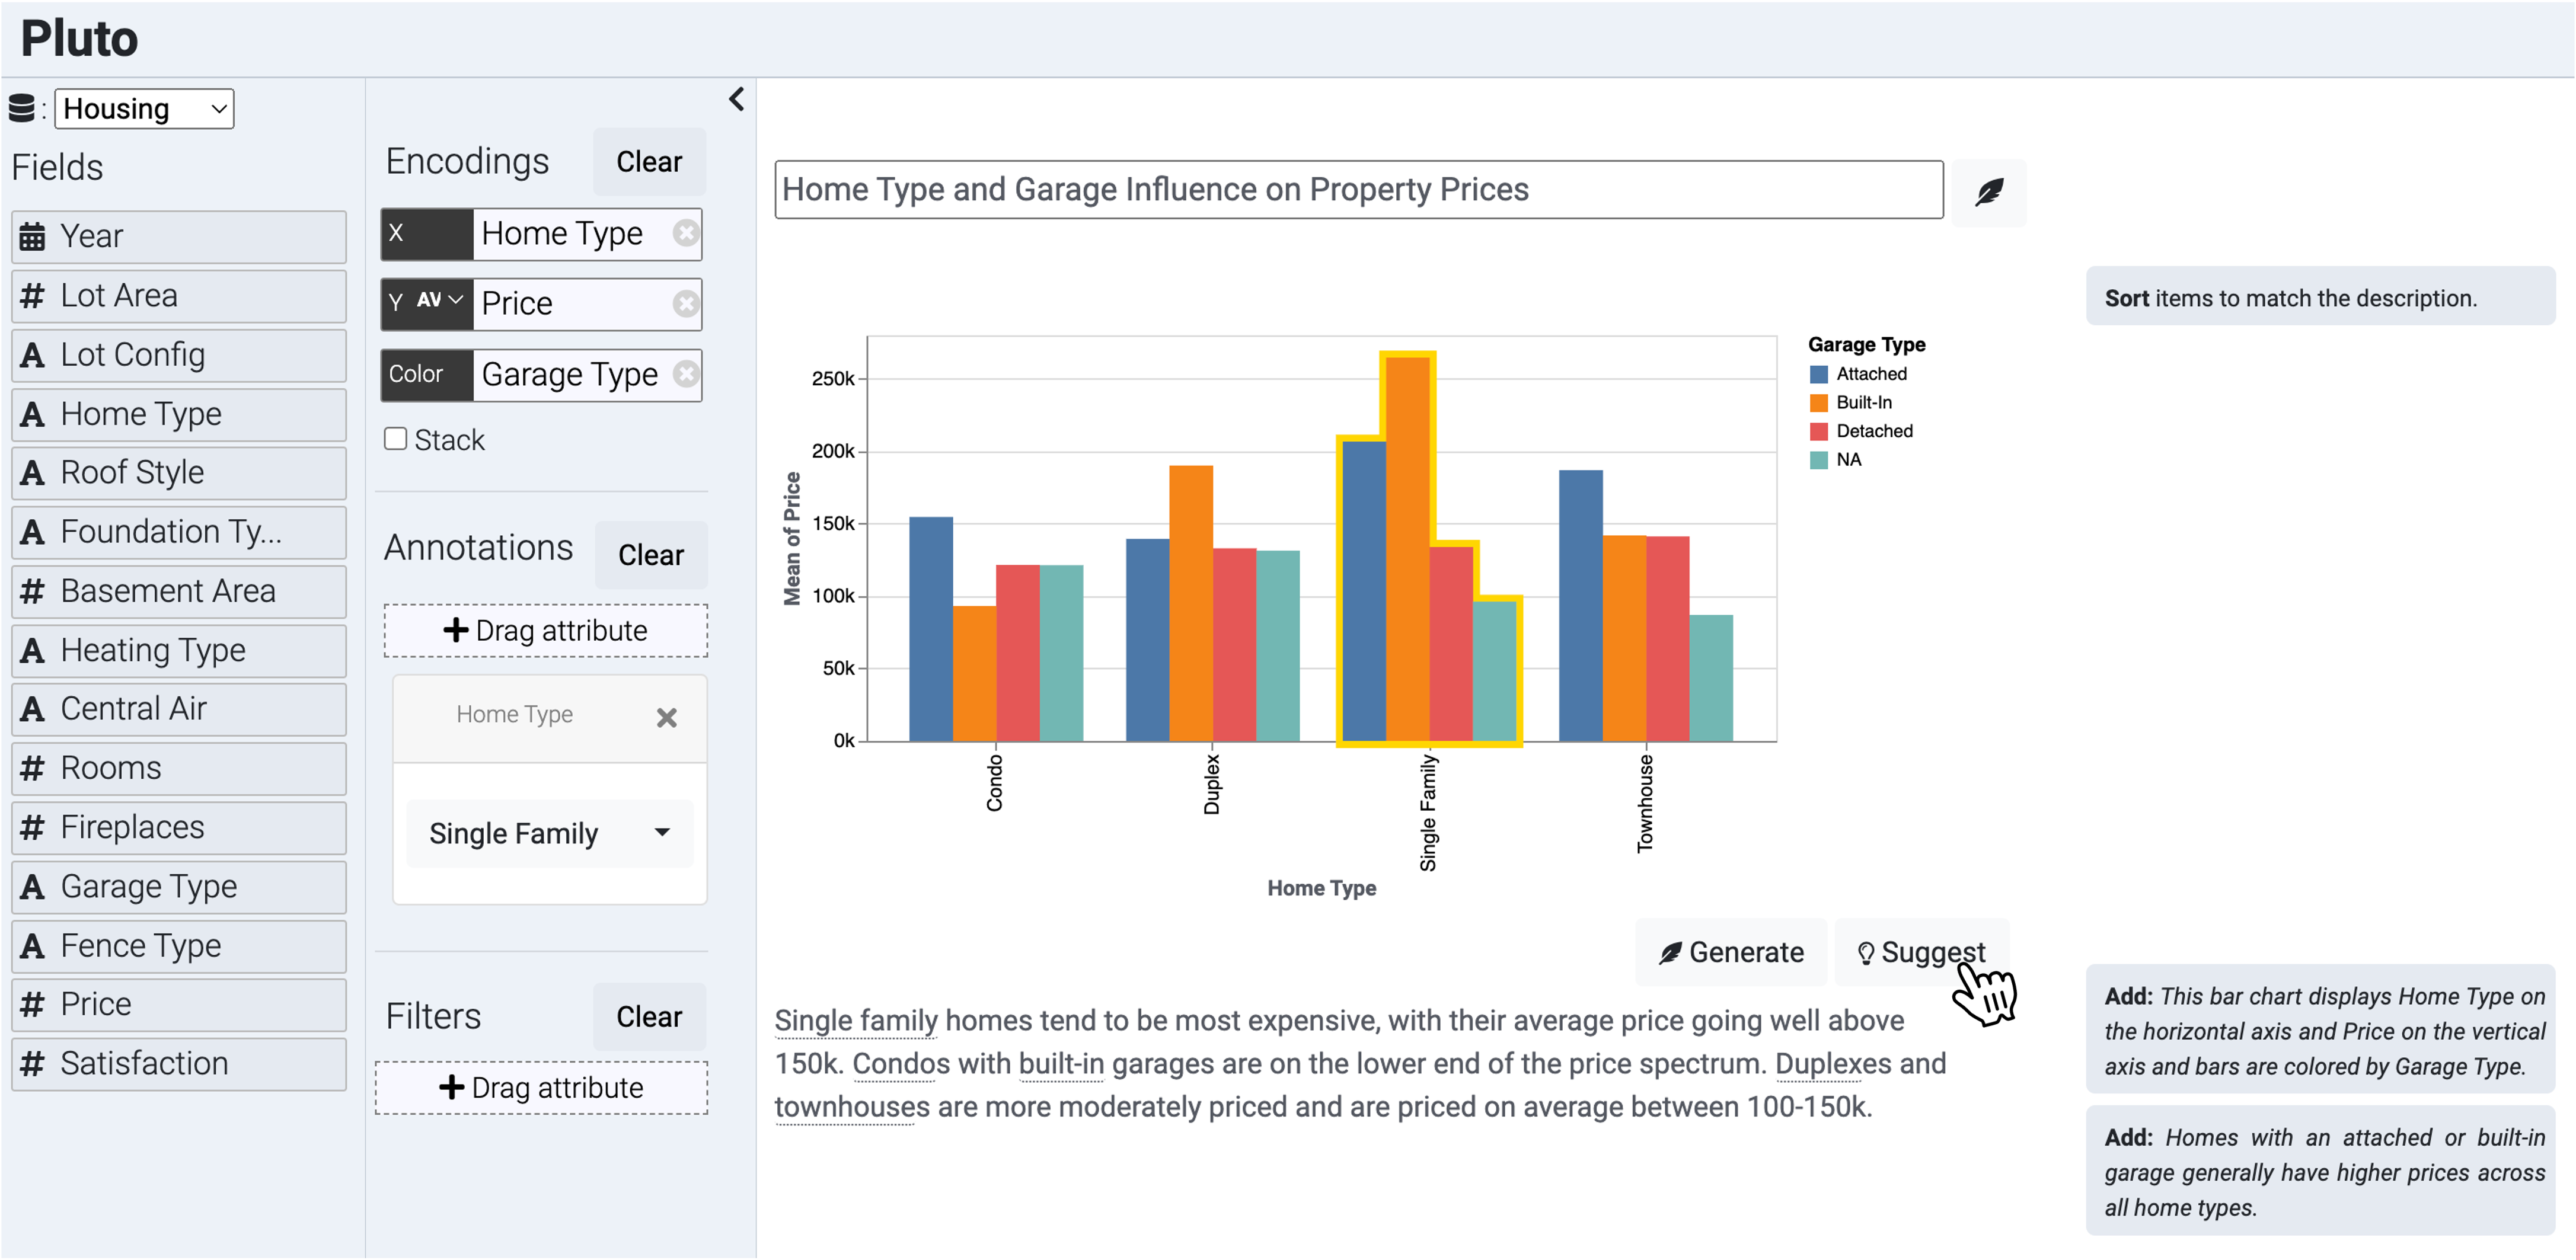Delete the Home Type annotation card
2576x1260 pixels.
[666, 717]
